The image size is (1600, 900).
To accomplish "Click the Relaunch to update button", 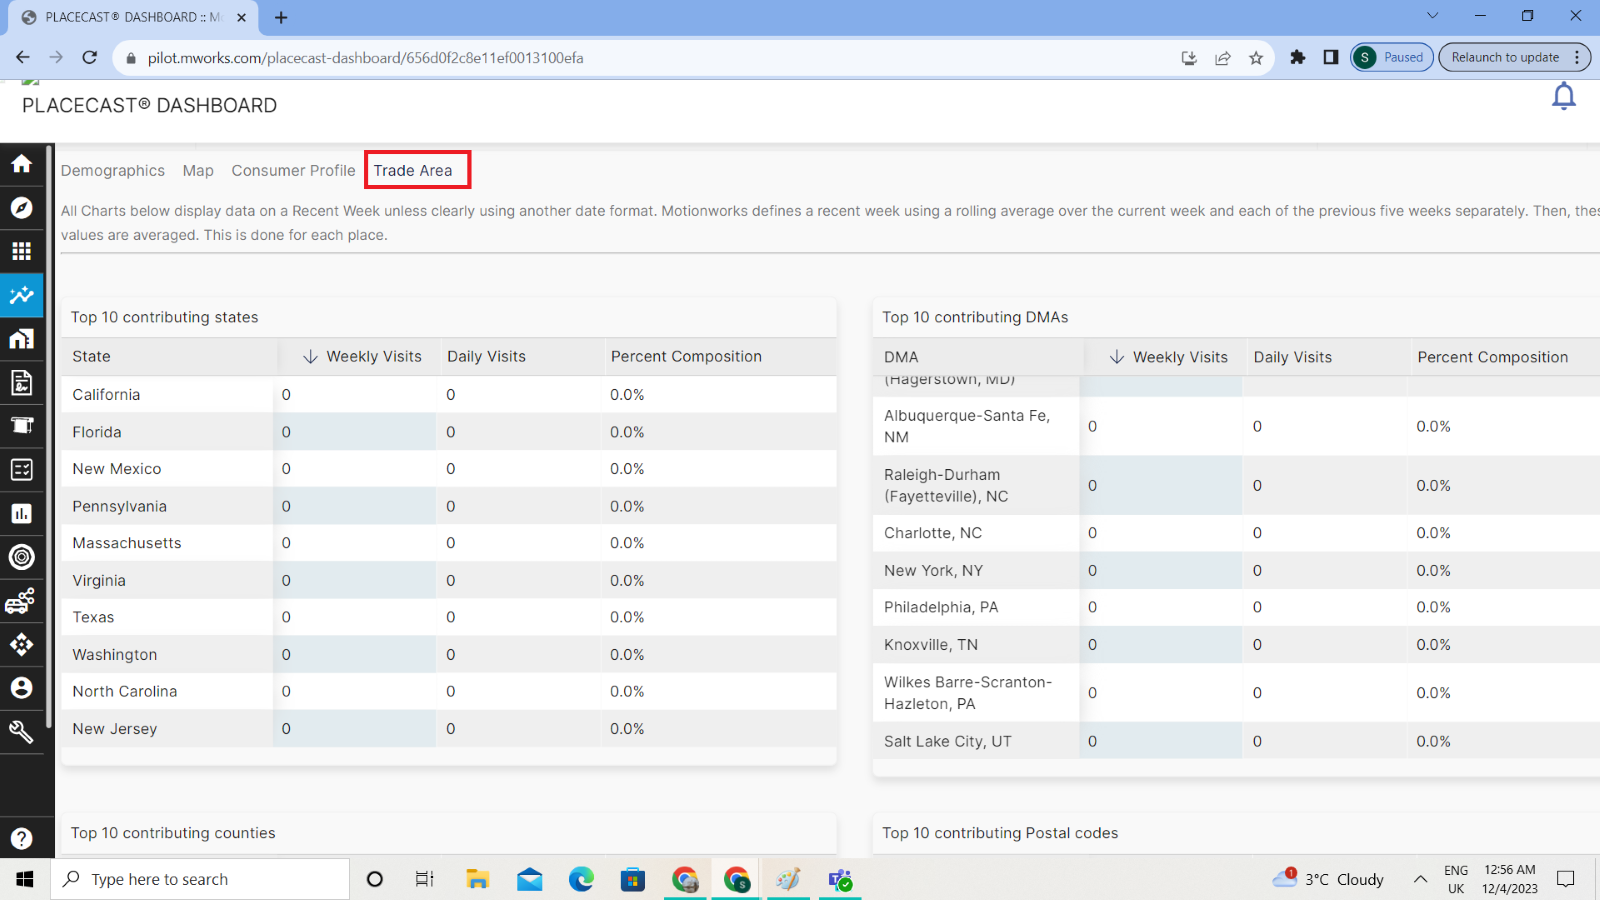I will (1505, 57).
